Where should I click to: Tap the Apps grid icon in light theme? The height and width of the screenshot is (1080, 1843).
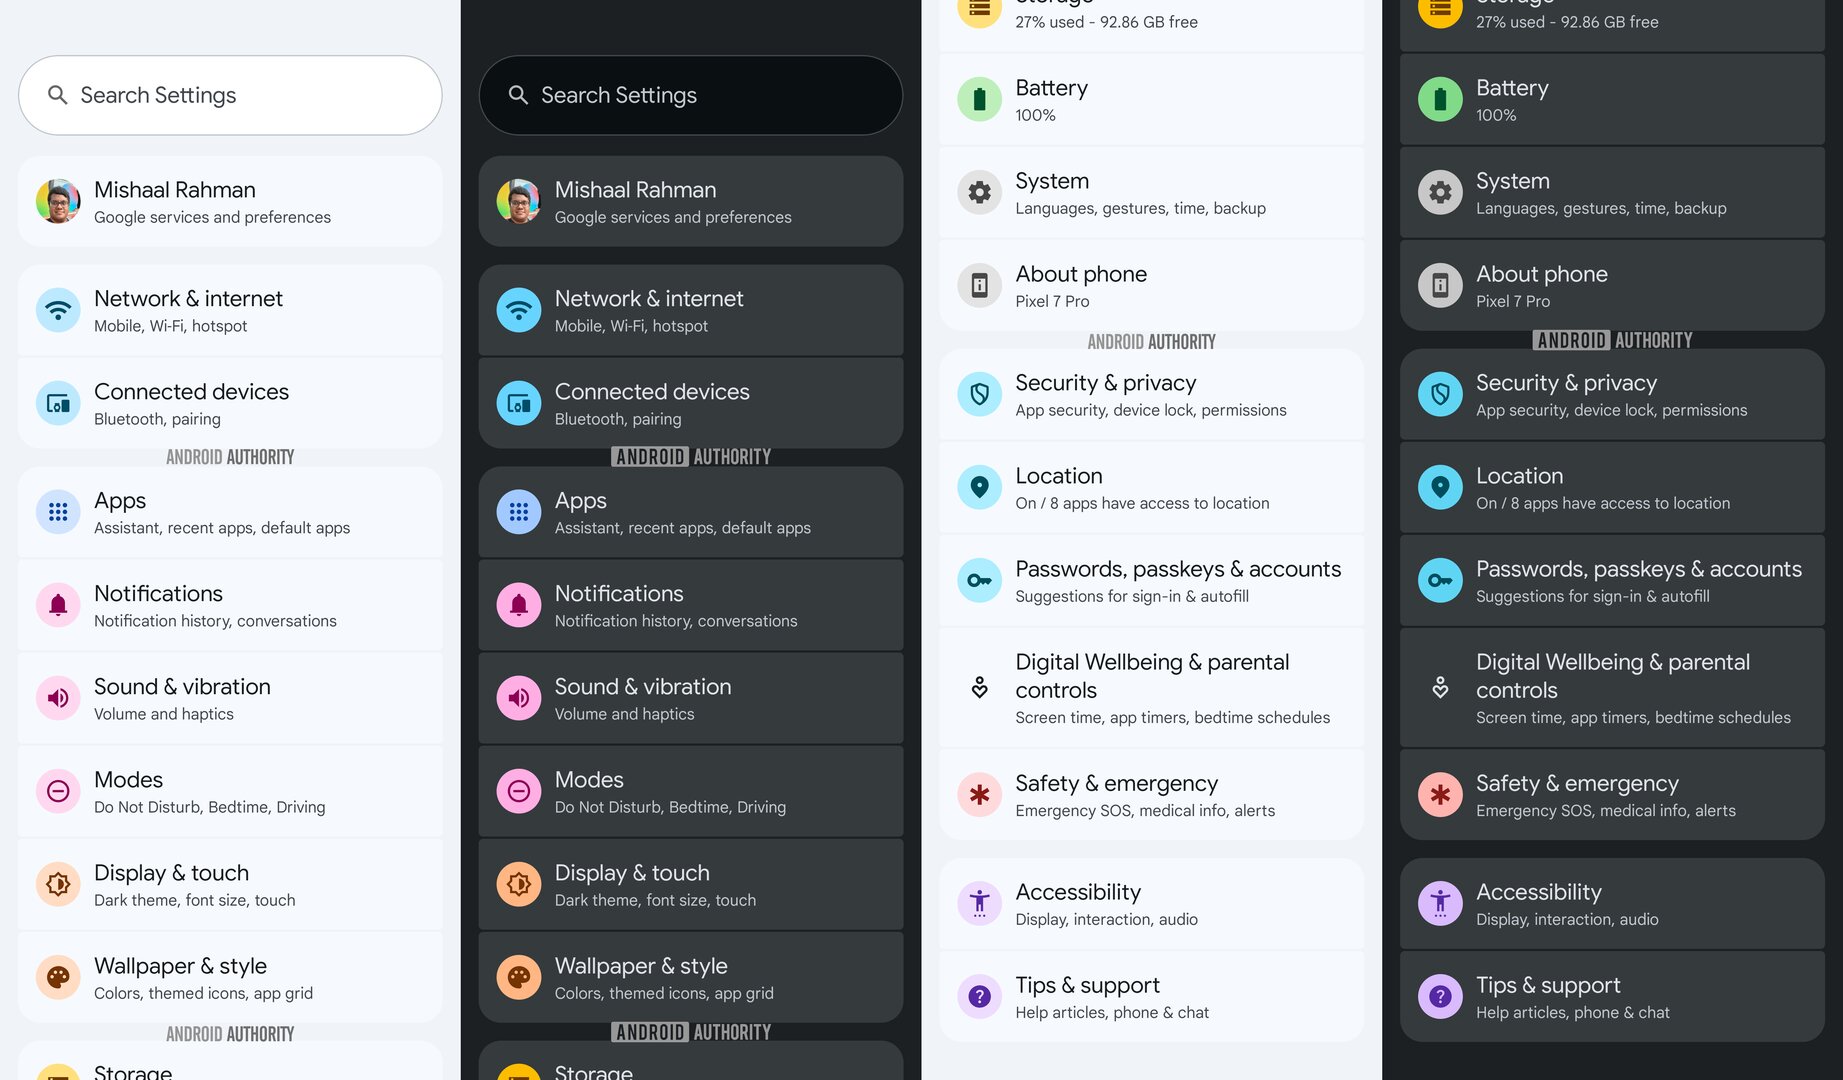(x=58, y=512)
